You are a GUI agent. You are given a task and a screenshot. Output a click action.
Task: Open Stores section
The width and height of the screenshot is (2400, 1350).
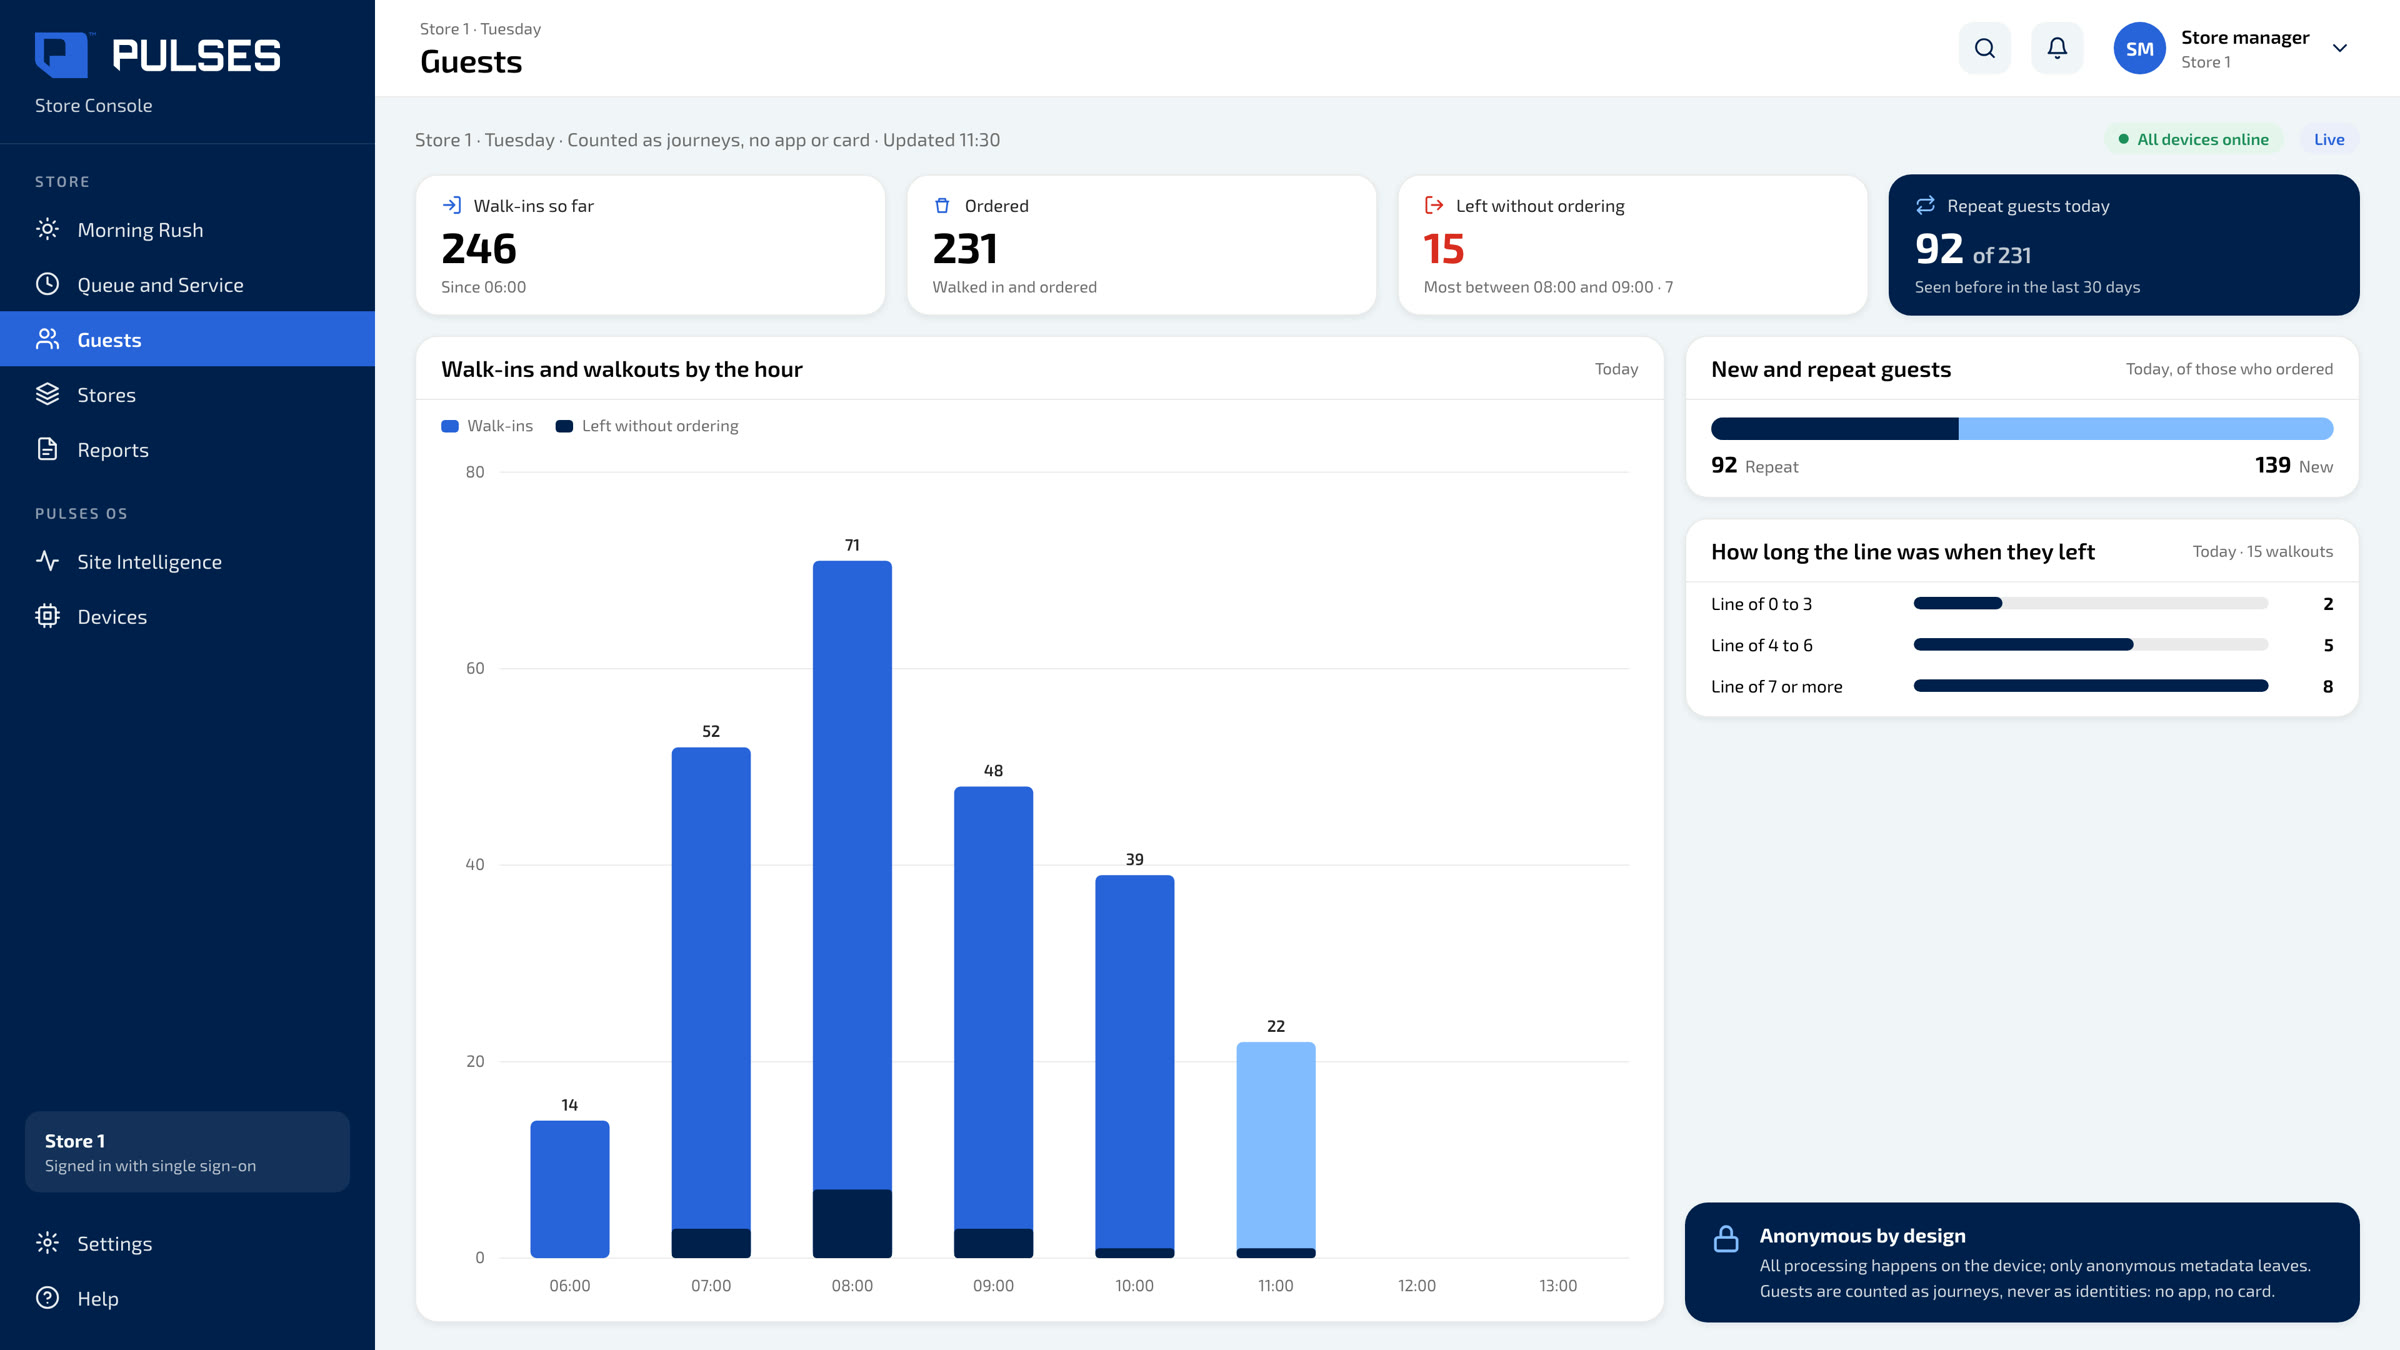click(187, 394)
